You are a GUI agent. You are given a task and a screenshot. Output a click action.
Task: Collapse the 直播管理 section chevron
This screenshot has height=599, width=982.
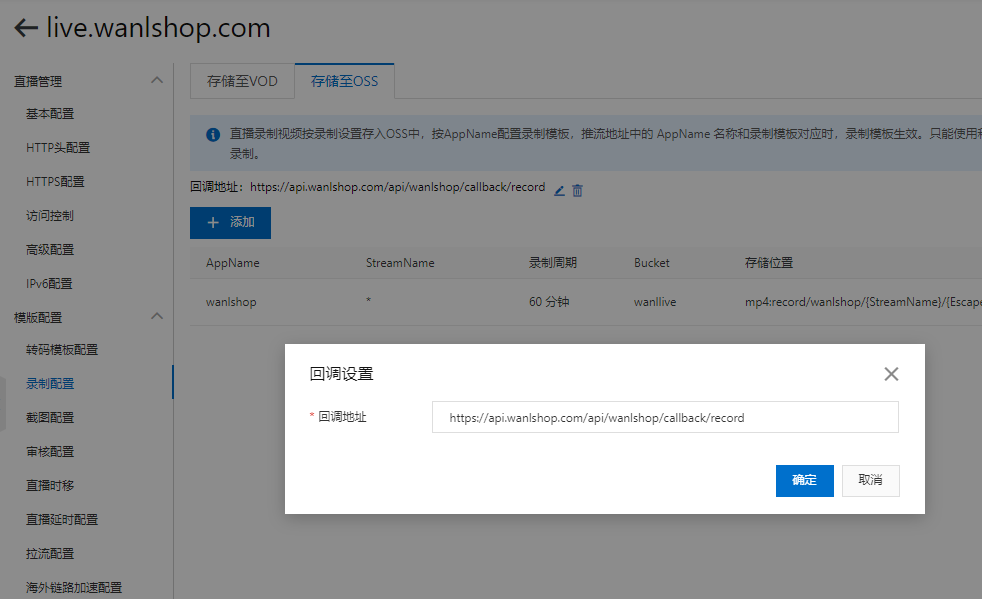(157, 80)
